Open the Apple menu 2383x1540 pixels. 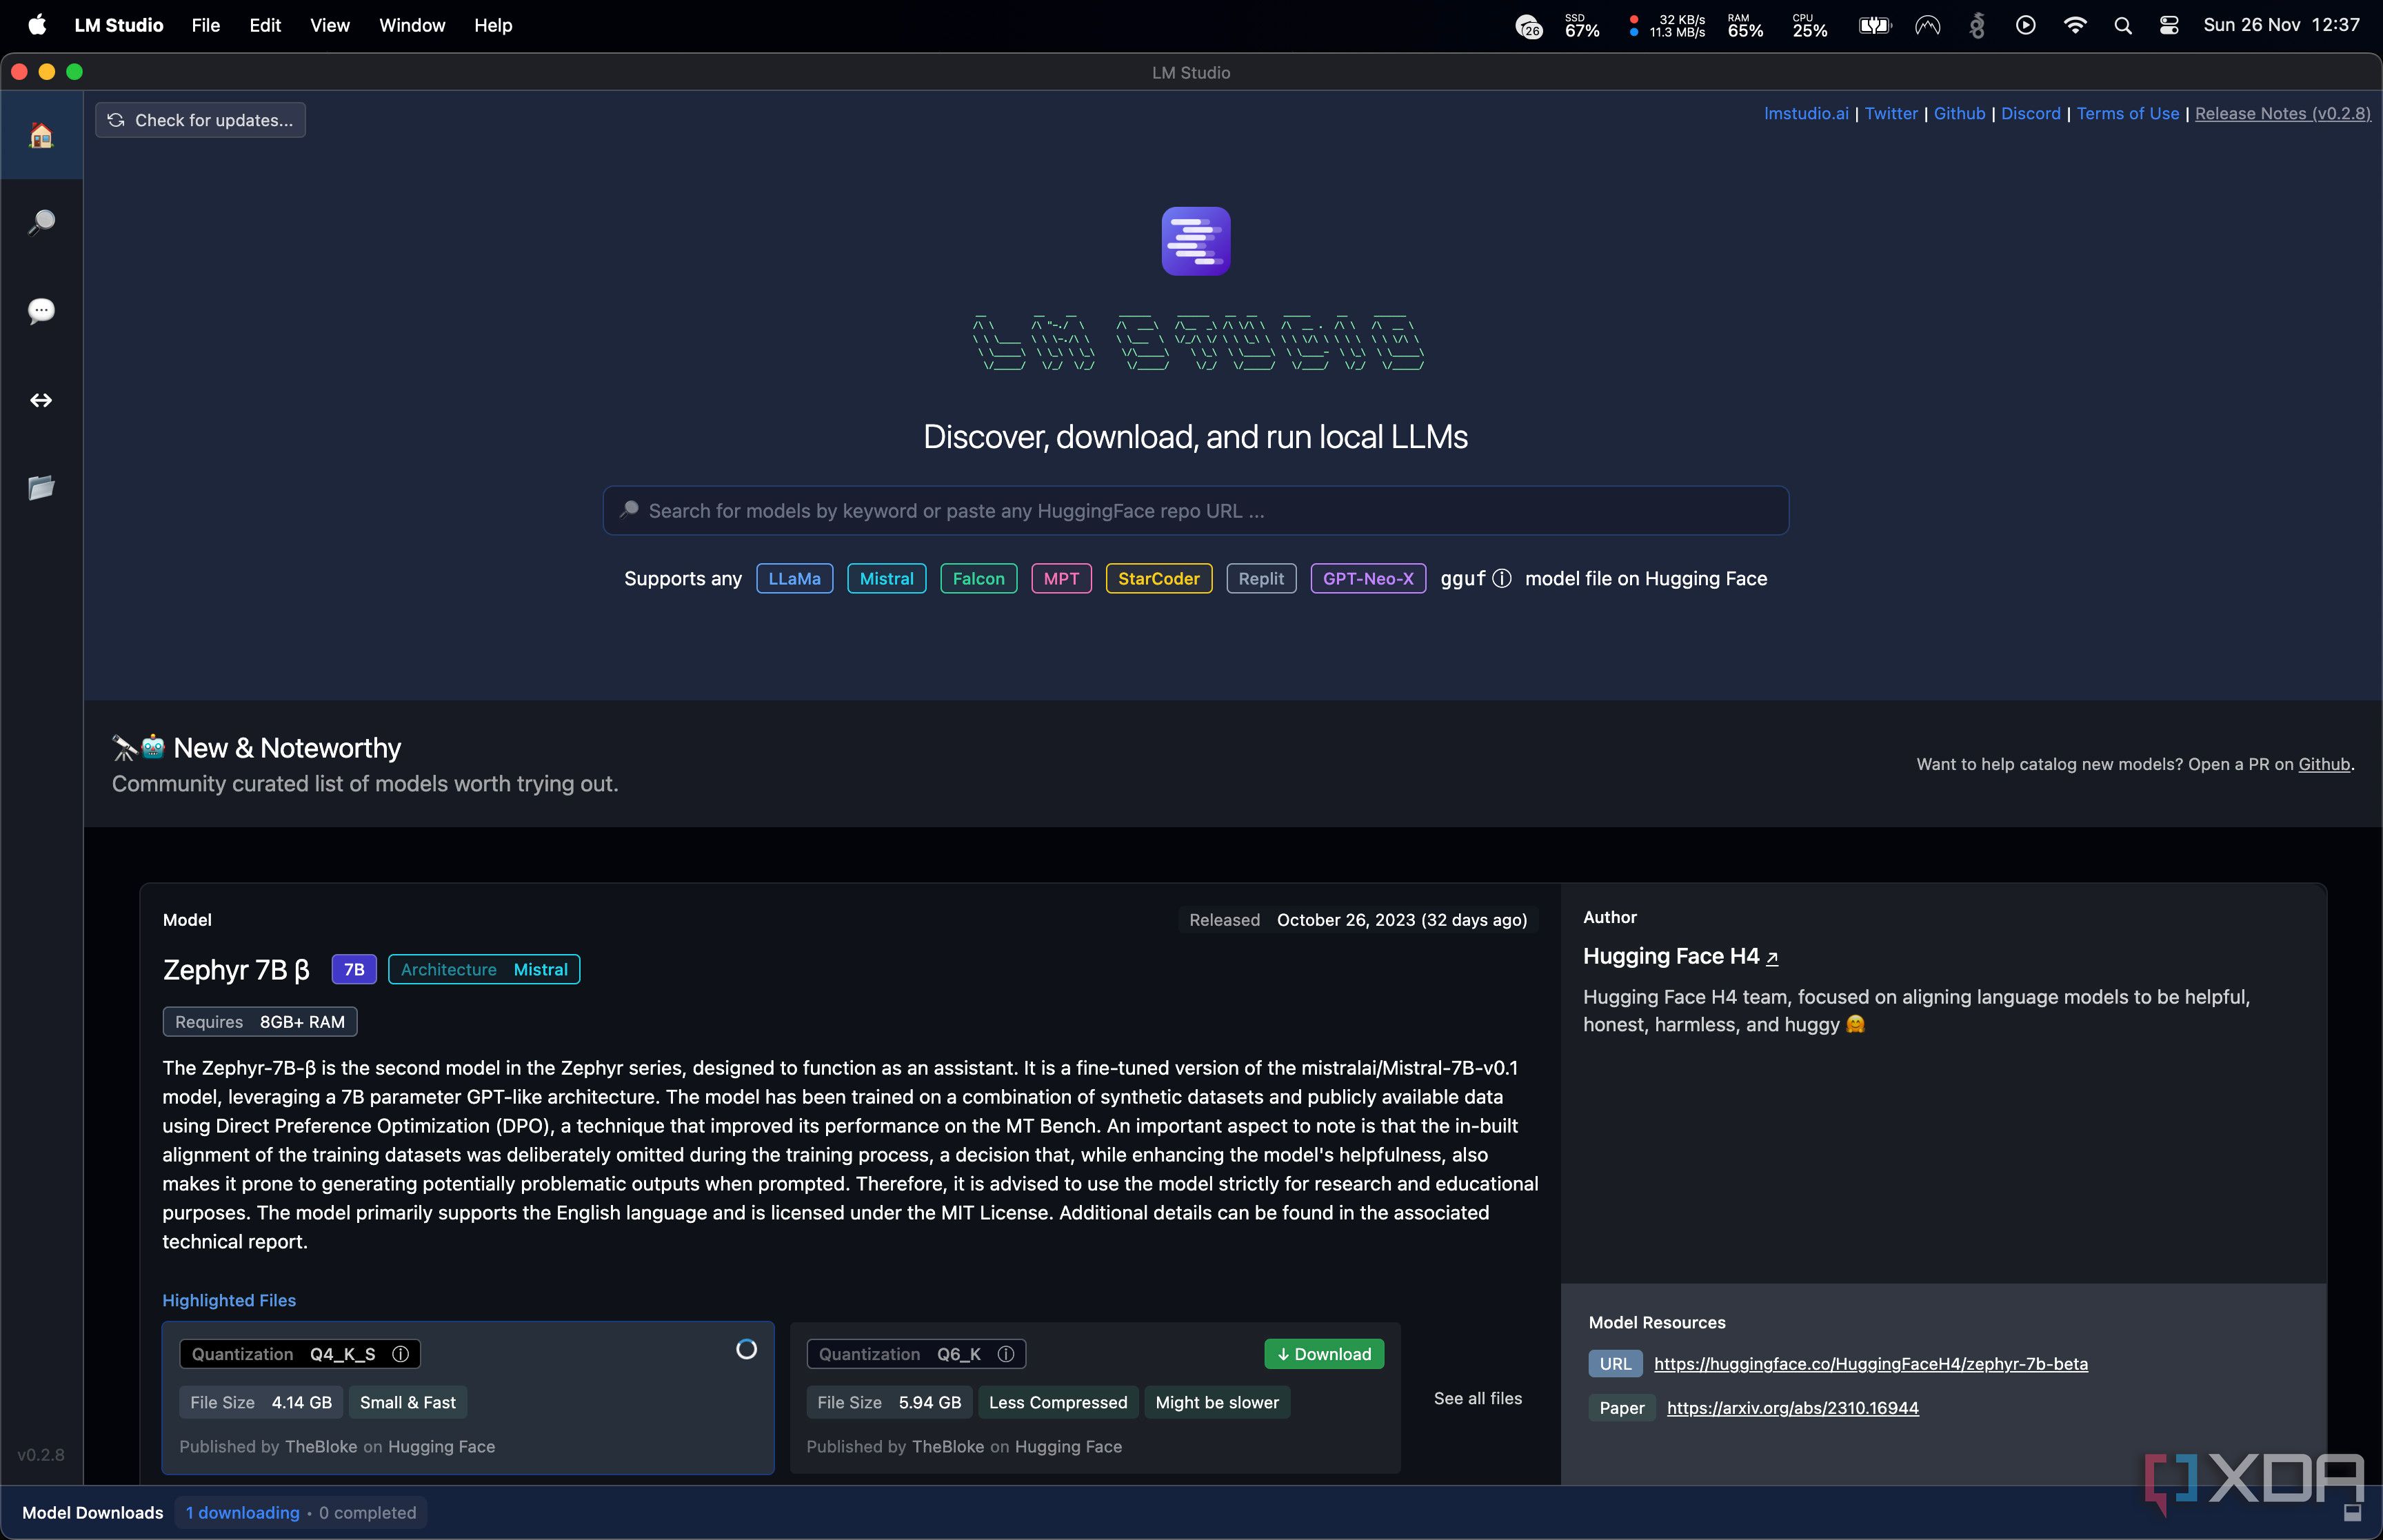(37, 25)
